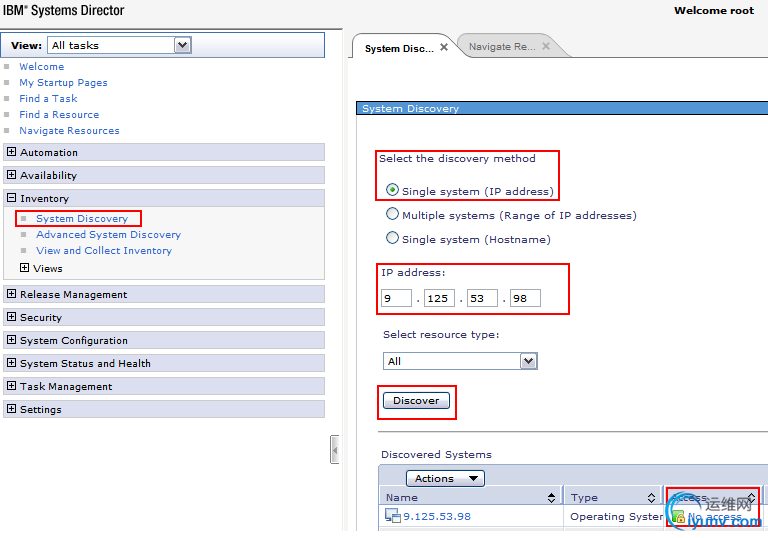Screen dimensions: 768x538
Task: Open Find a Resource link
Action: click(59, 115)
